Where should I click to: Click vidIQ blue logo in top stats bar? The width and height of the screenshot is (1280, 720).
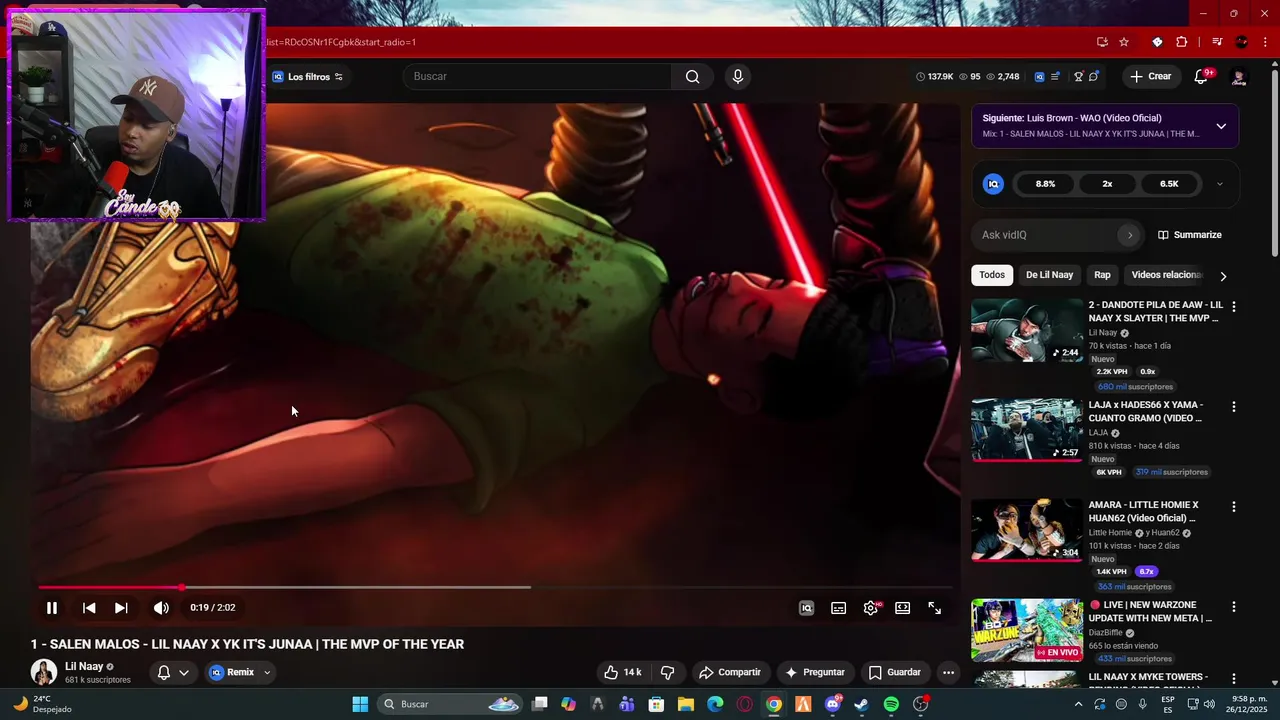[x=1039, y=77]
